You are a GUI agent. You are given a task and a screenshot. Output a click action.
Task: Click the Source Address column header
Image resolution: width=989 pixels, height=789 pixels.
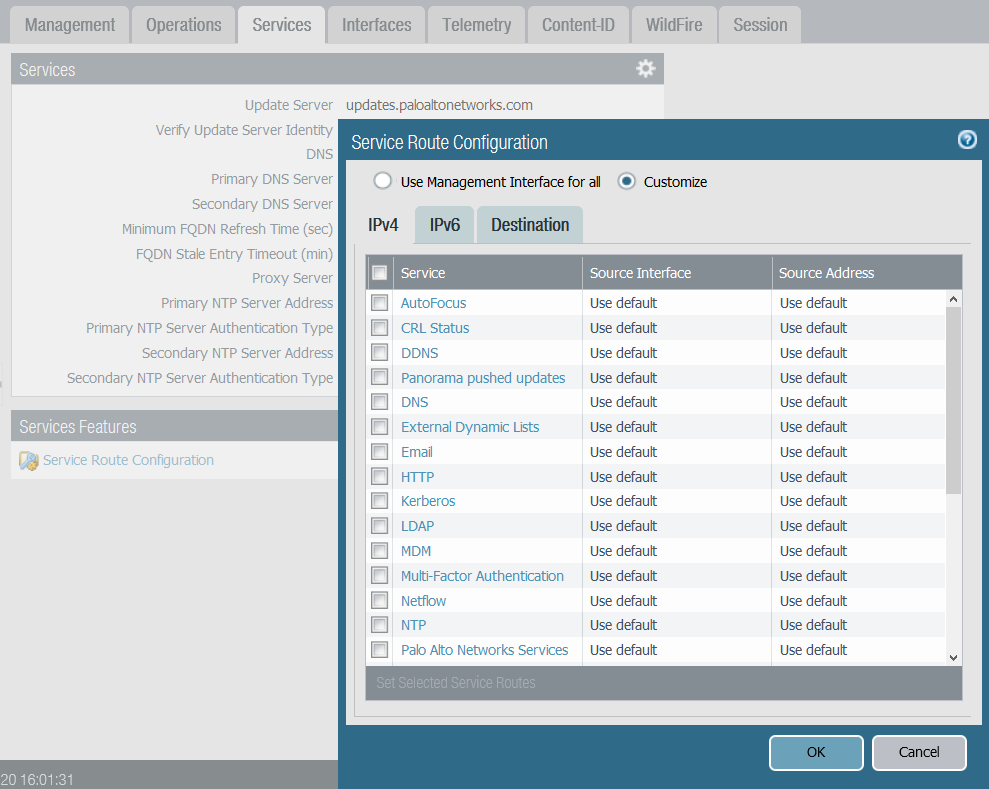coord(867,272)
